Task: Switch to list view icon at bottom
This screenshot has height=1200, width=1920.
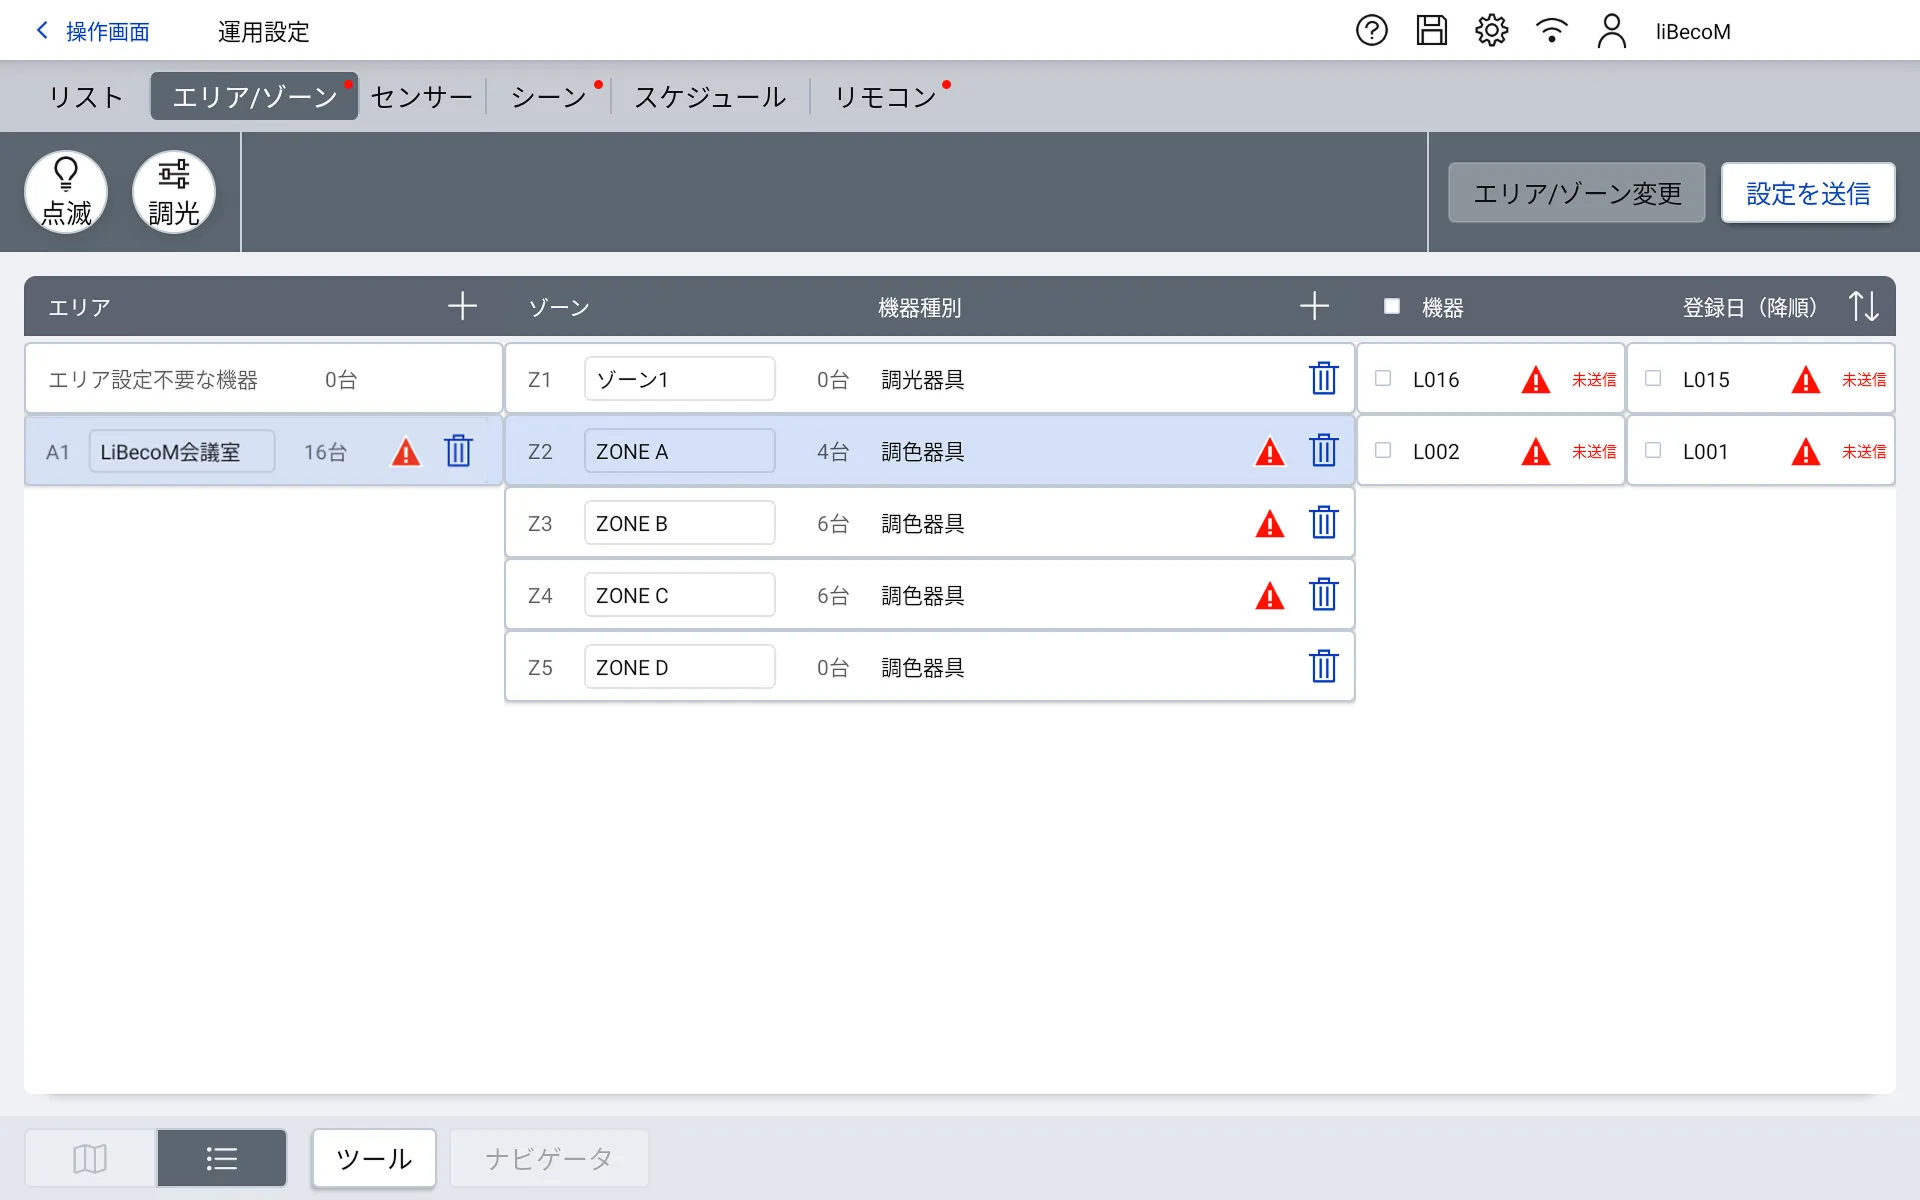Action: click(x=222, y=1158)
